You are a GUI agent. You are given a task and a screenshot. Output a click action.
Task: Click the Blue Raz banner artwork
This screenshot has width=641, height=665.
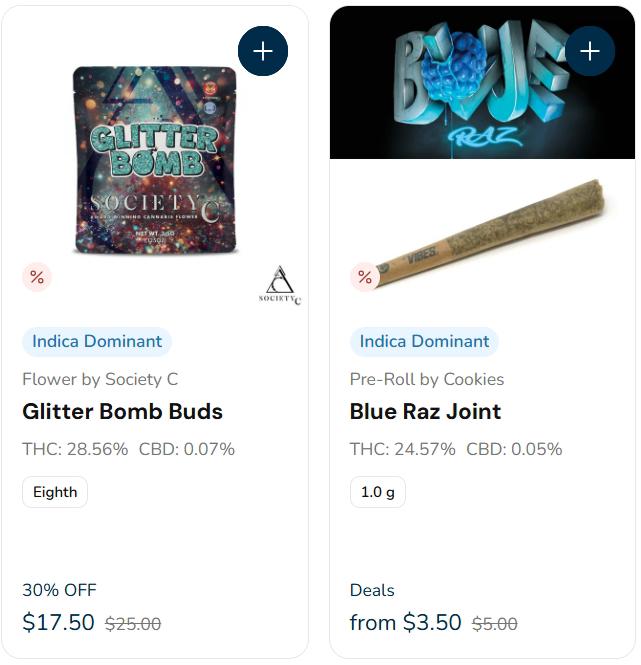[x=482, y=83]
